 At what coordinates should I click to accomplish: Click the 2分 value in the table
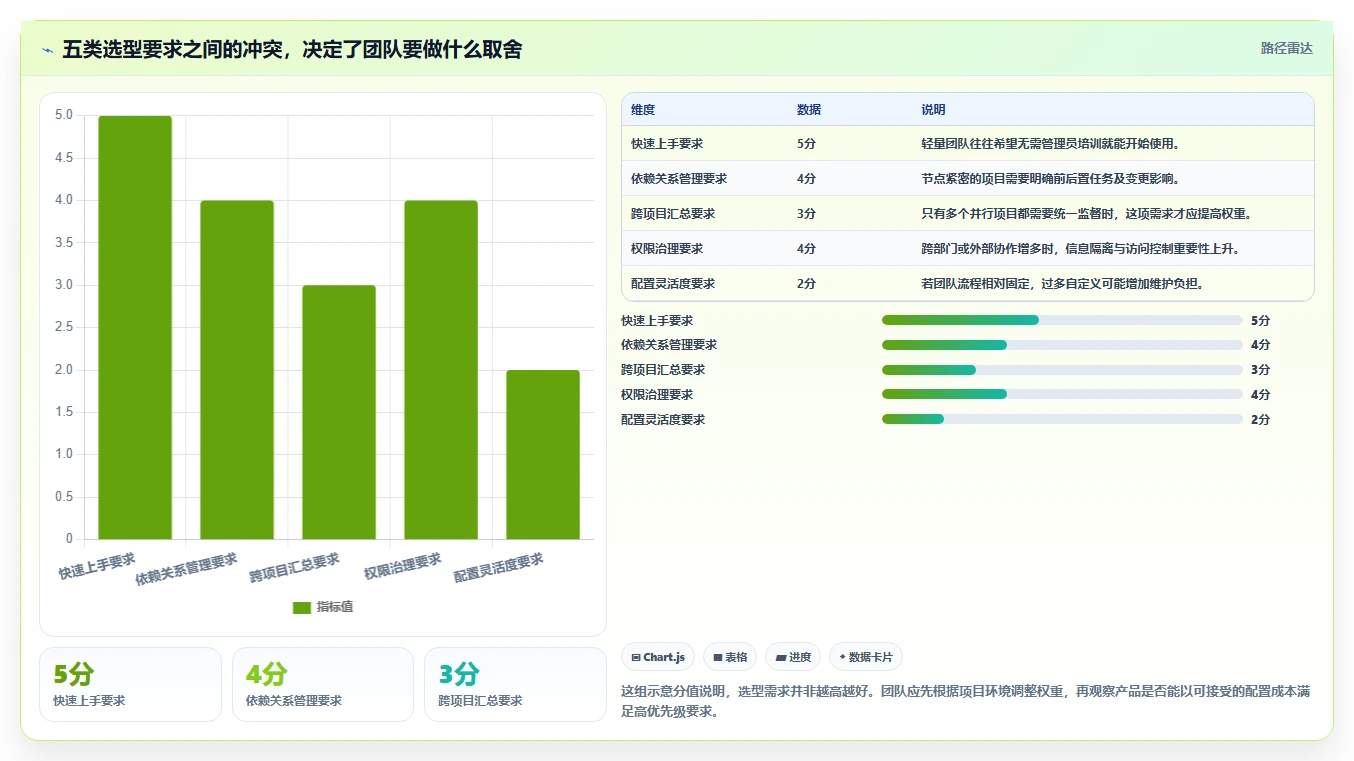807,284
